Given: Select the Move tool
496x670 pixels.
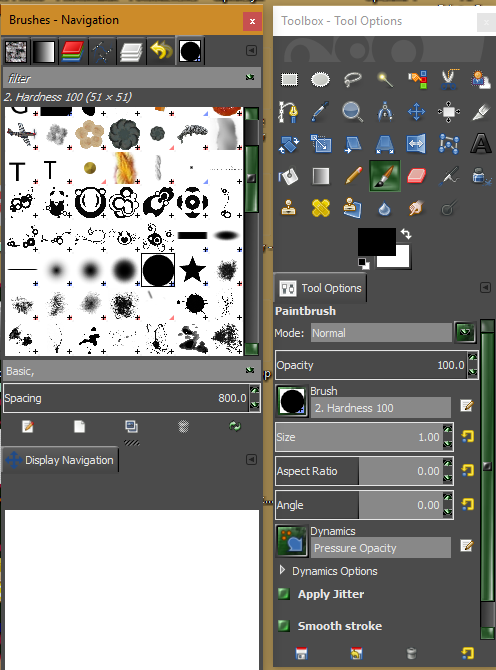Looking at the screenshot, I should [x=417, y=112].
